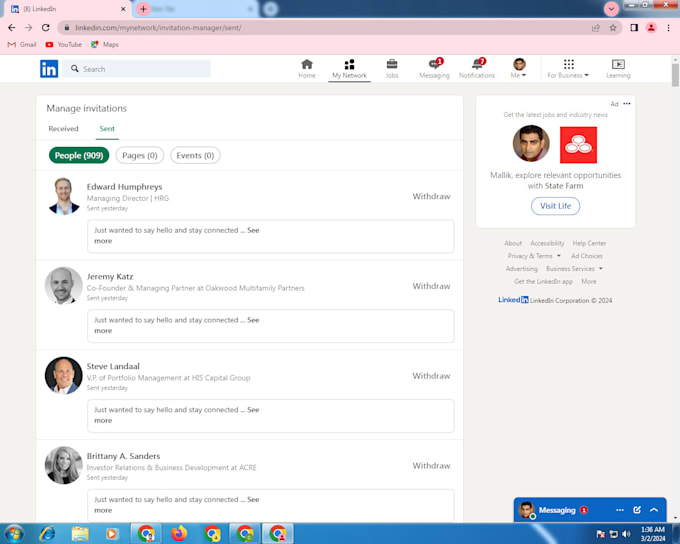Viewport: 680px width, 544px height.
Task: Open My Network in navigation bar
Action: [x=349, y=69]
